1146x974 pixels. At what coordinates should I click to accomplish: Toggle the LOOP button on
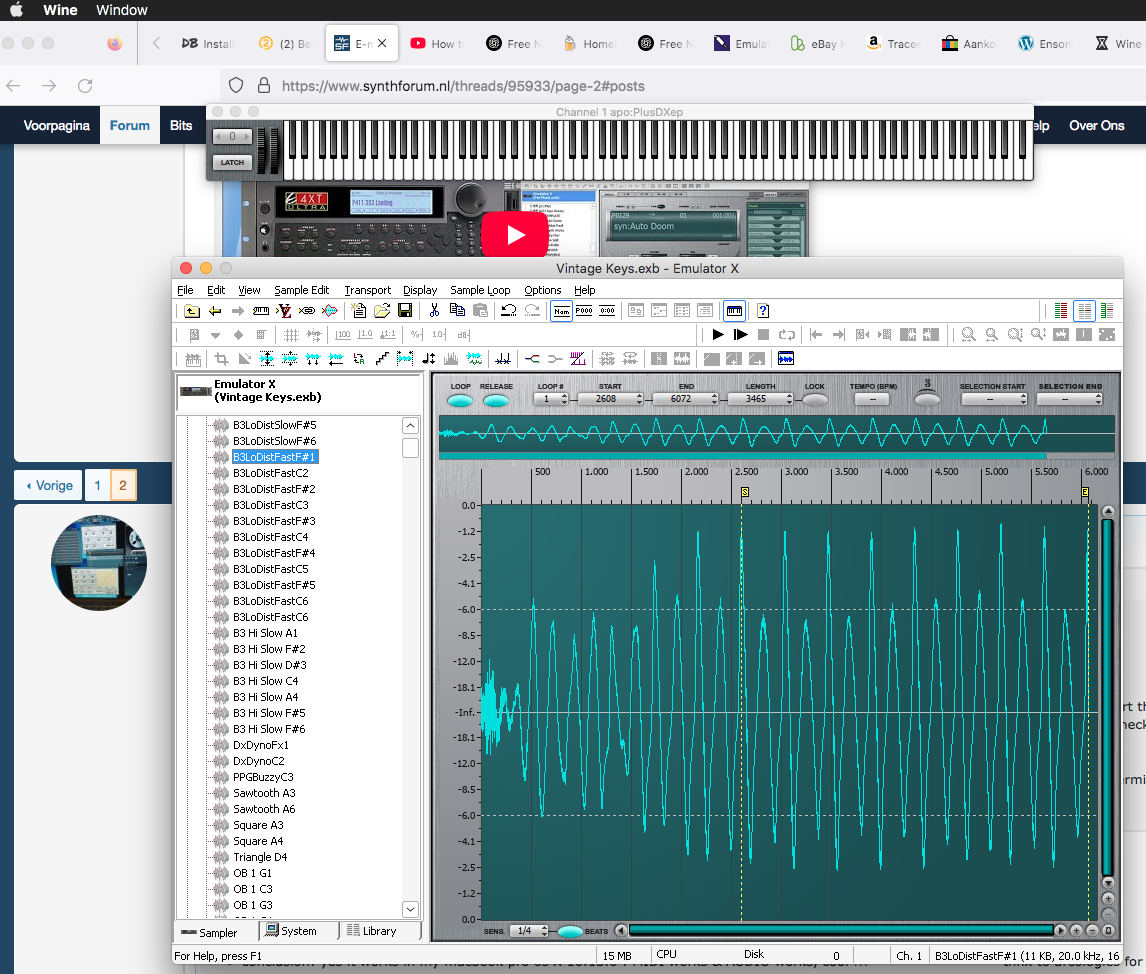point(460,400)
